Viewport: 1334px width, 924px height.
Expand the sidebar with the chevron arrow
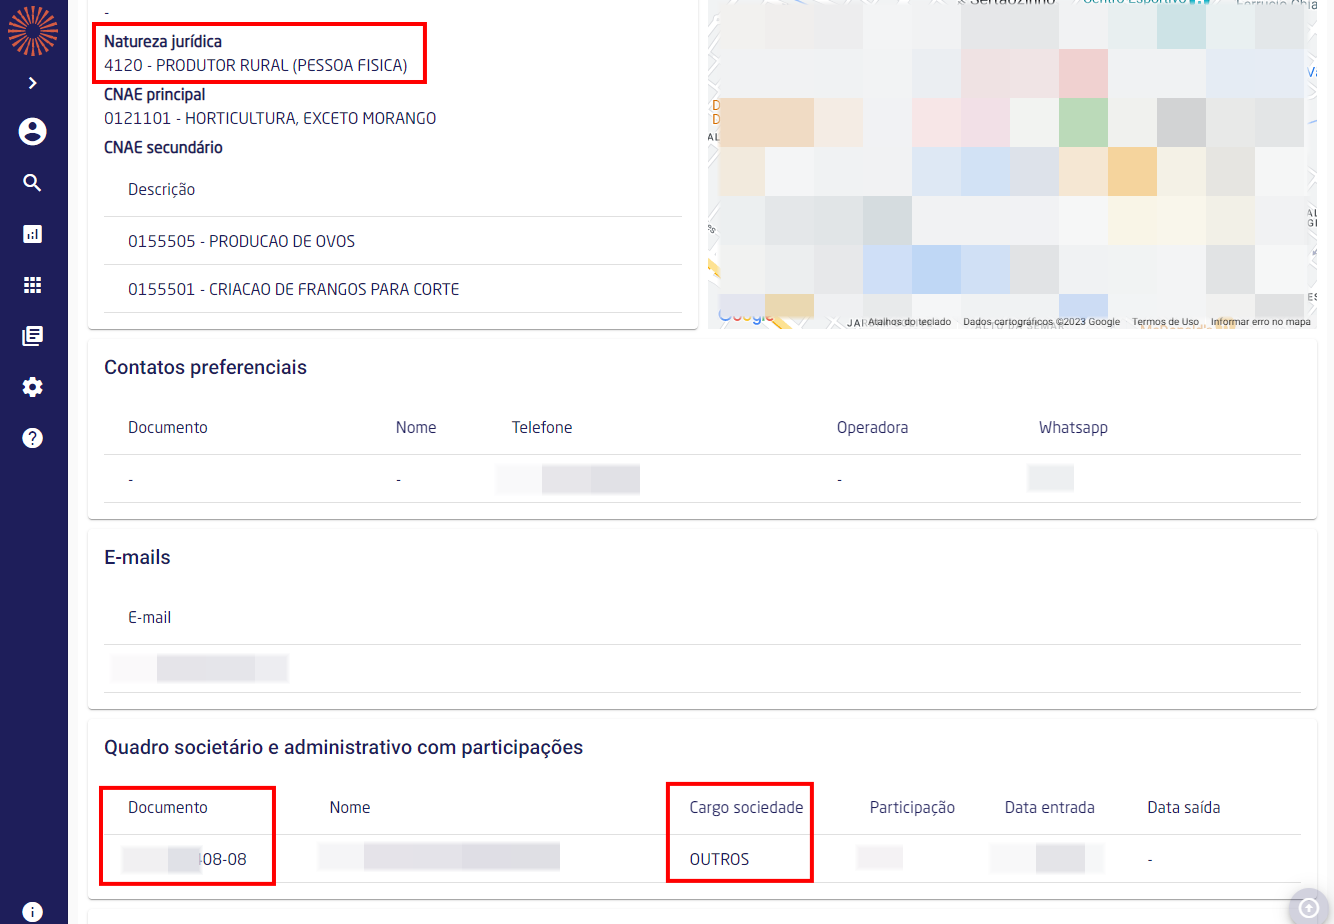[33, 83]
